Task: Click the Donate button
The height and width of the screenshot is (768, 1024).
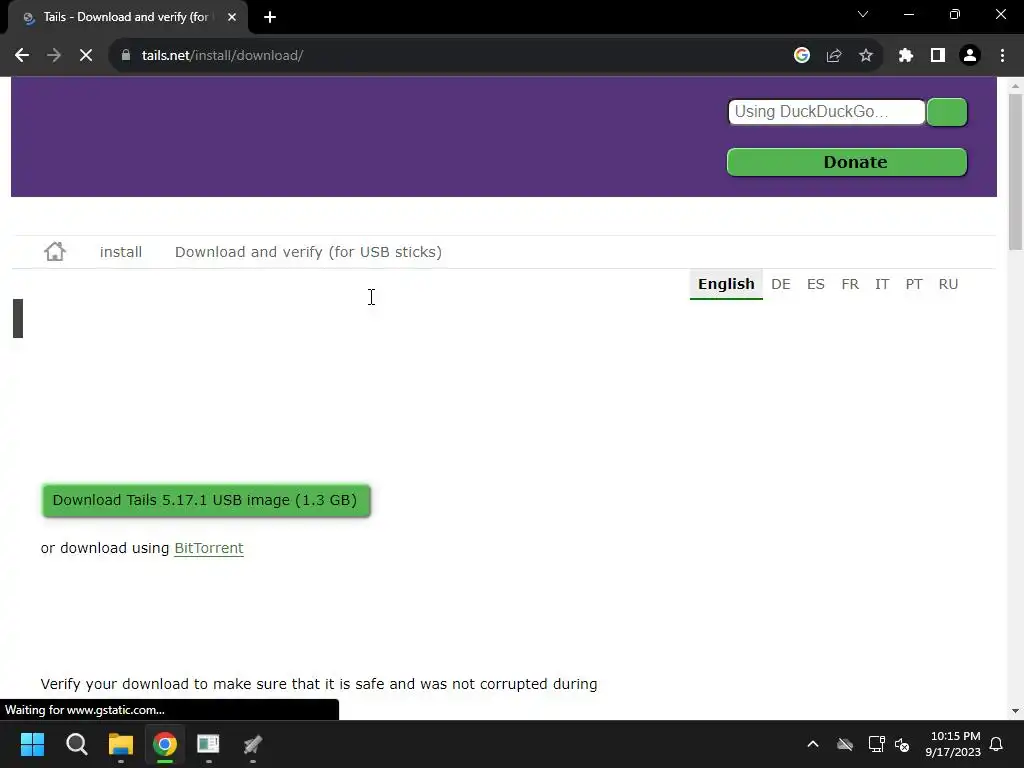Action: tap(847, 162)
